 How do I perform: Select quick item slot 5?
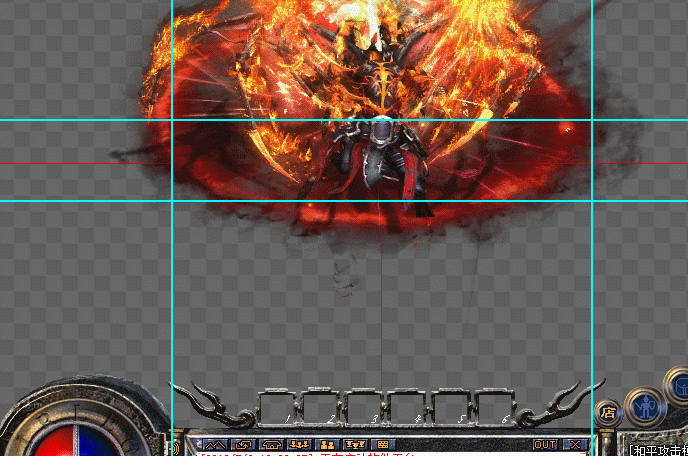[451, 408]
